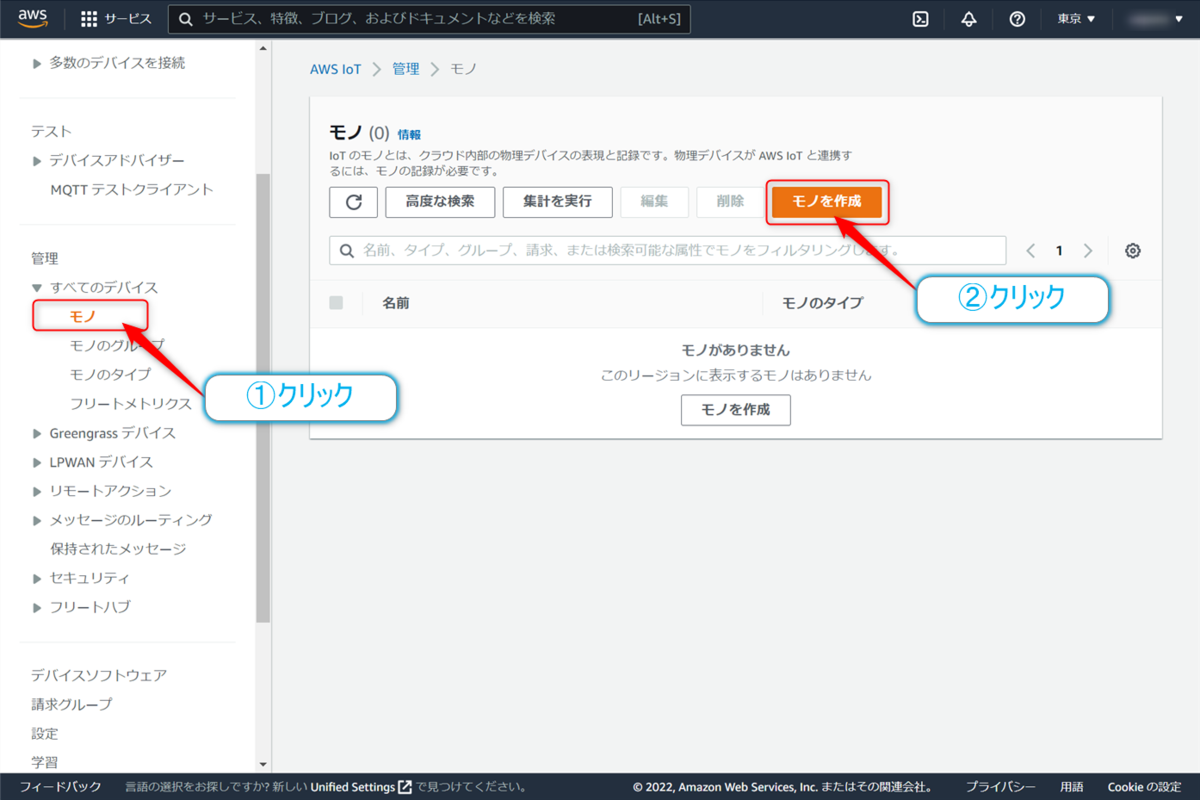Expand フリートハブ section
The height and width of the screenshot is (800, 1200).
pyautogui.click(x=38, y=608)
